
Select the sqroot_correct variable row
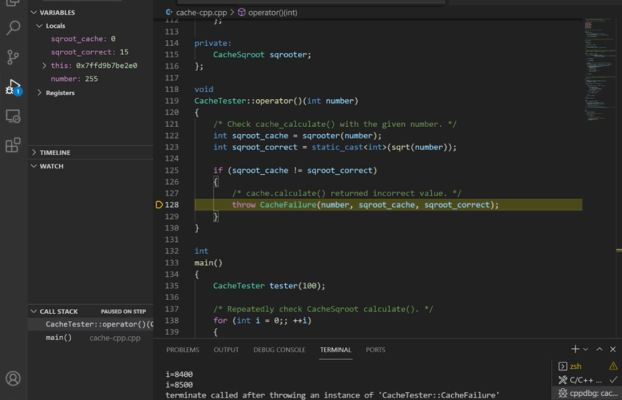click(x=90, y=52)
